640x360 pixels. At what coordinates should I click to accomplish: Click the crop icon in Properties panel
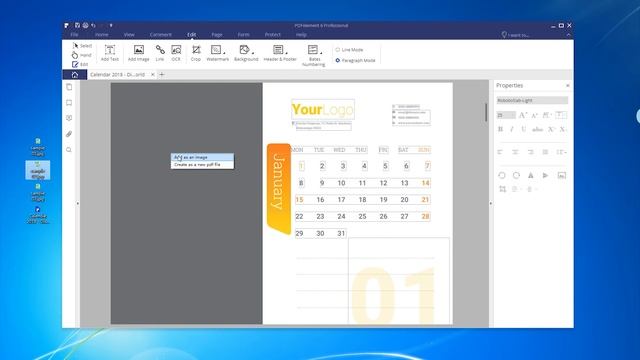[502, 189]
